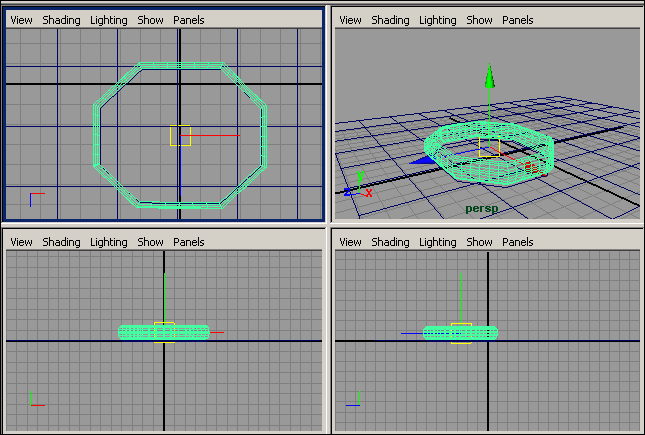
Task: Open the Panels menu in the side view panel
Action: [x=517, y=242]
